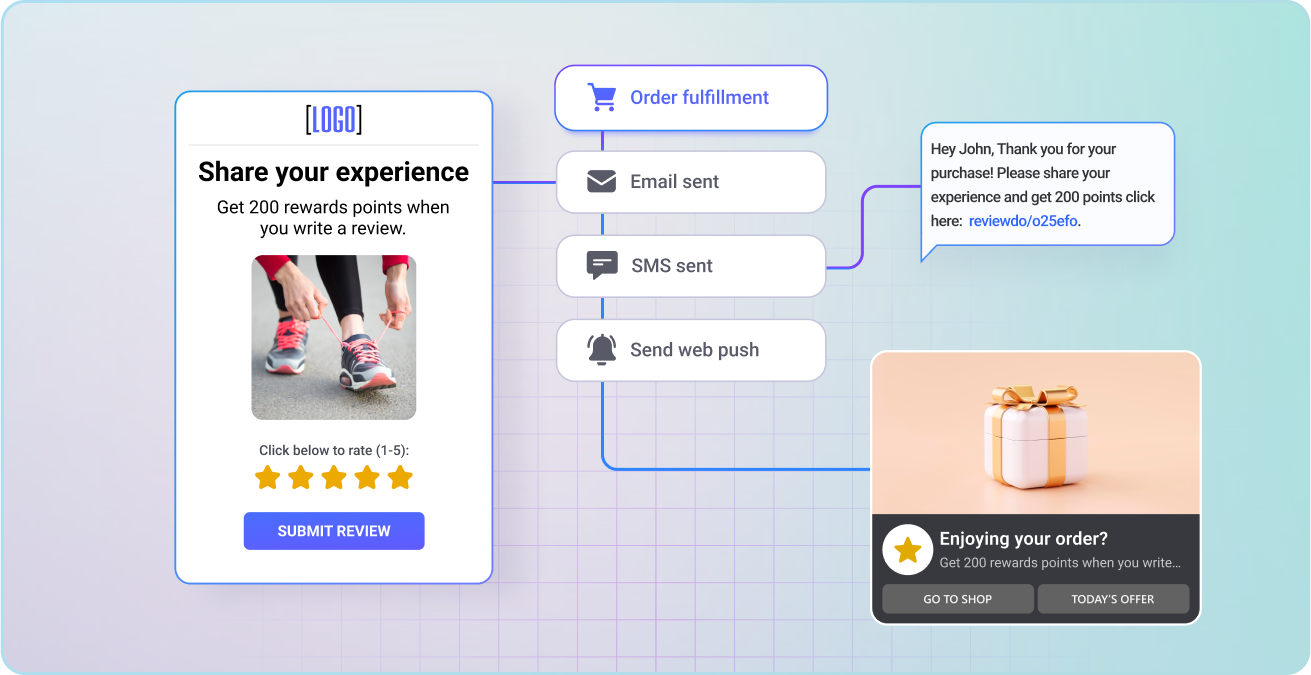Screen dimensions: 1311x675
Task: Click the SUBMIT REVIEW button
Action: point(334,531)
